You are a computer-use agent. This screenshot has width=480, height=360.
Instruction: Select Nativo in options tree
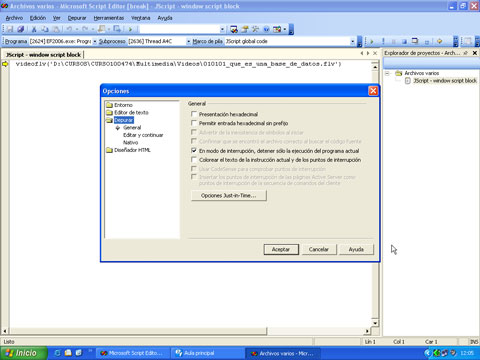(x=131, y=142)
